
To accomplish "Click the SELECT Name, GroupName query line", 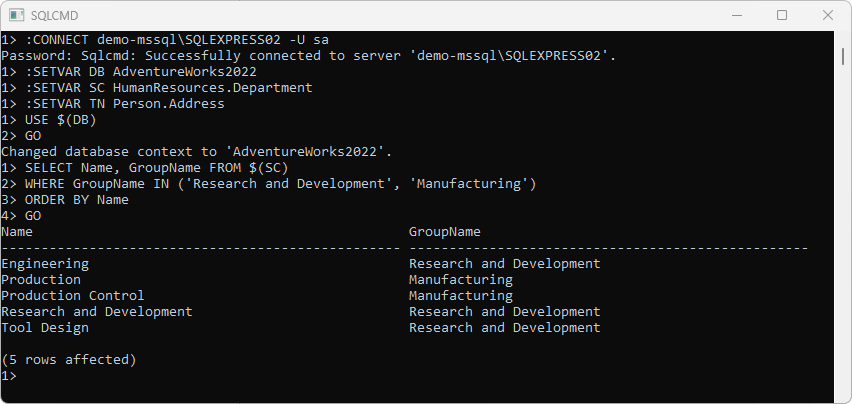I will pyautogui.click(x=145, y=168).
